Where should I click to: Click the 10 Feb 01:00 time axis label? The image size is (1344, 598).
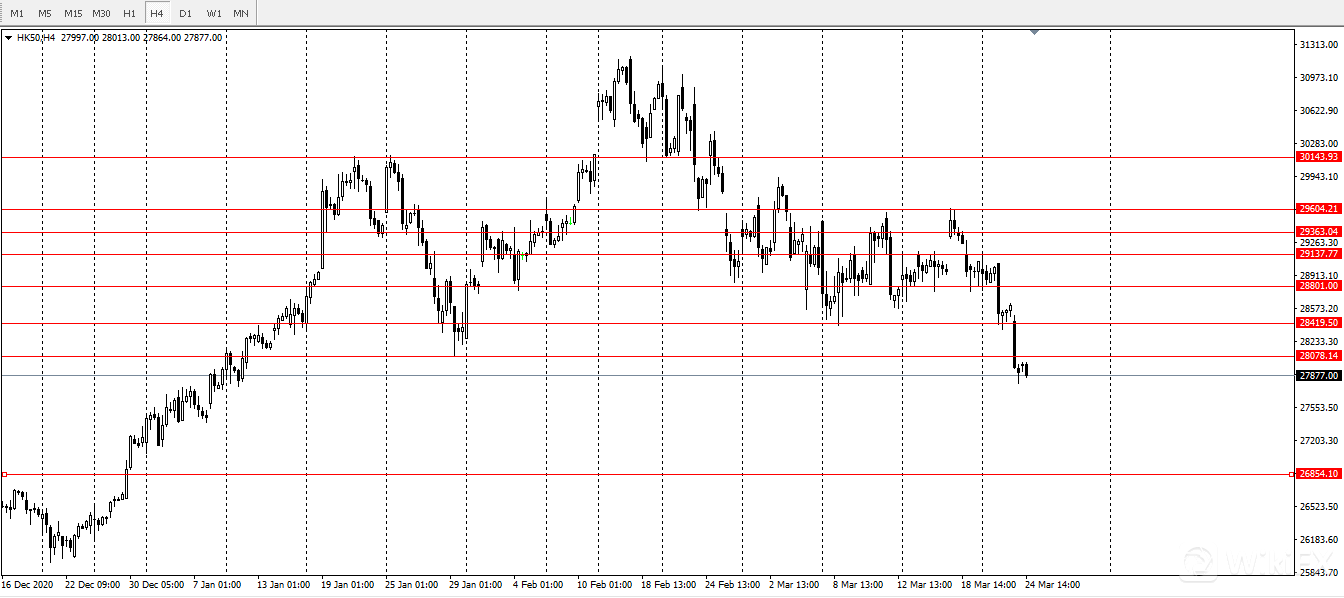coord(605,584)
